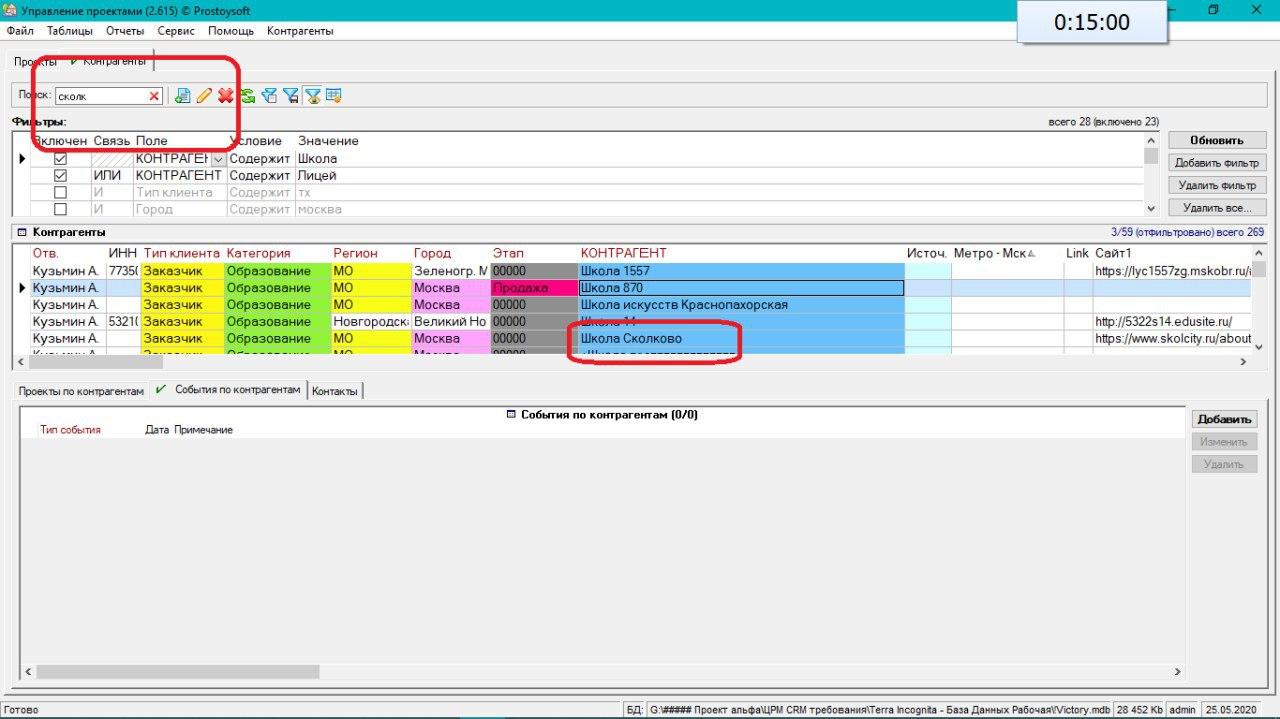Click the add new record icon
This screenshot has width=1280, height=719.
(x=182, y=96)
